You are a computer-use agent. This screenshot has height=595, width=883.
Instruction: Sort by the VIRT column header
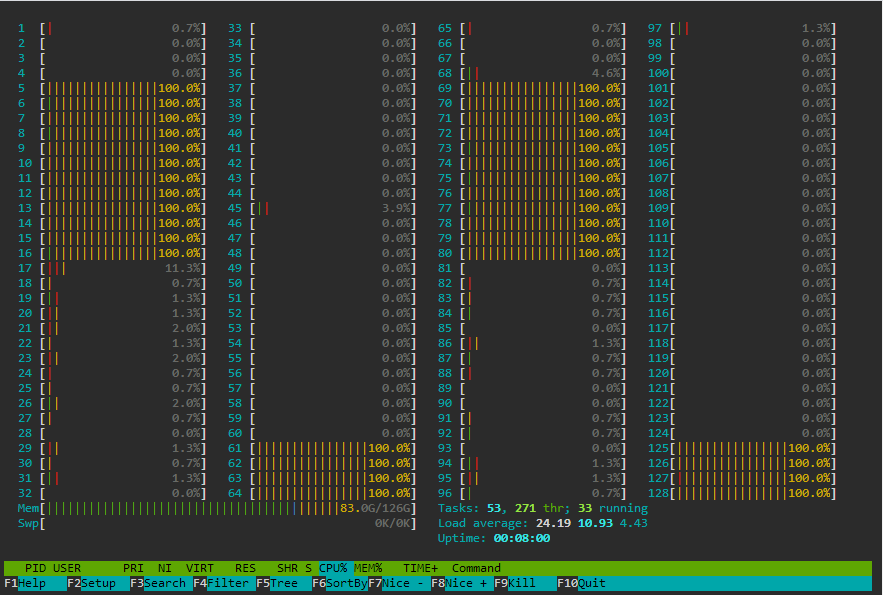[x=200, y=568]
